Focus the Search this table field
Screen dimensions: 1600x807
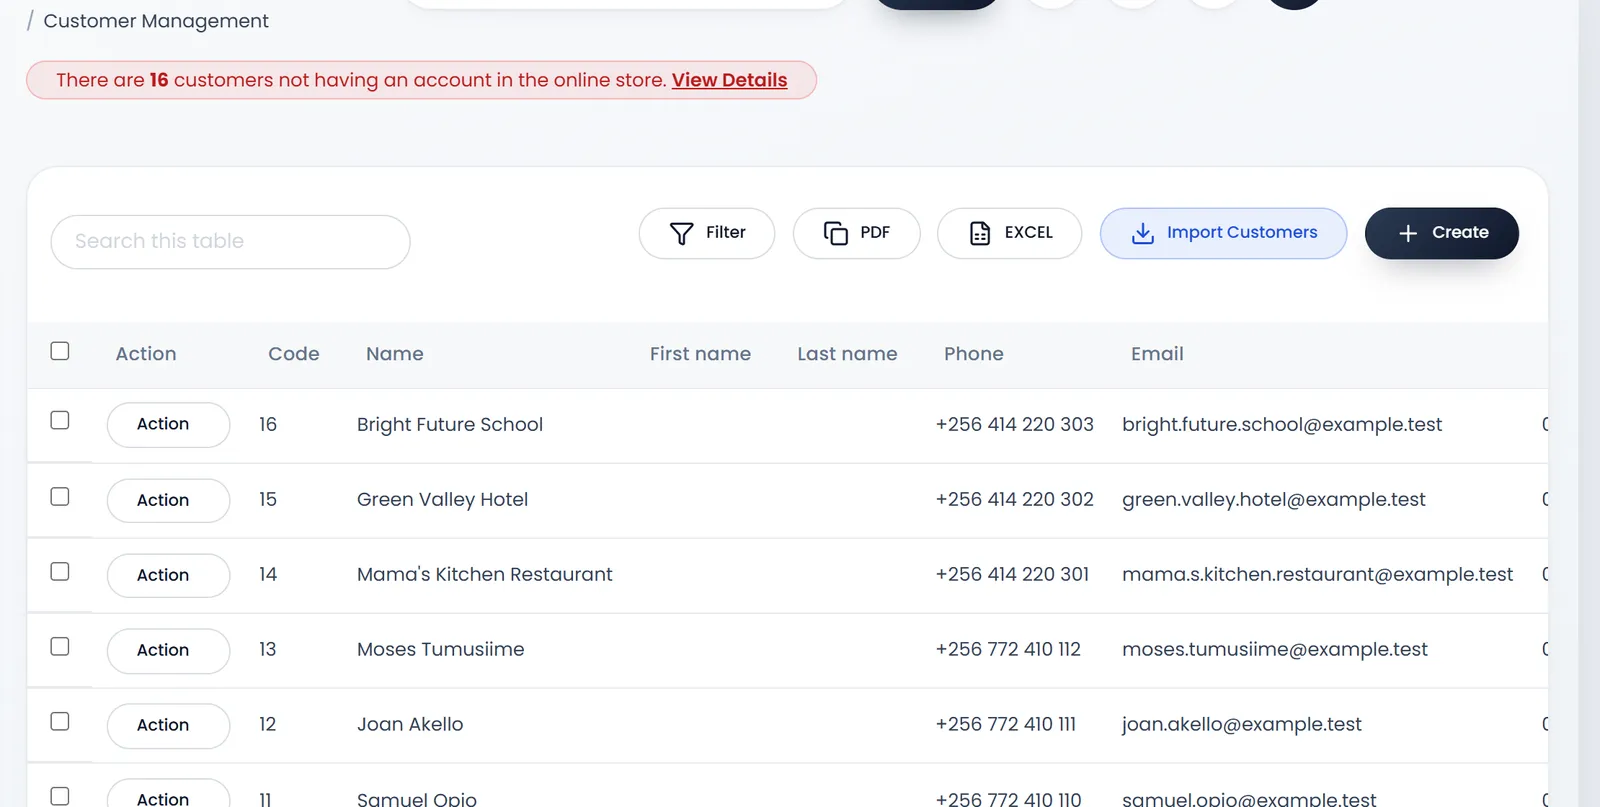(230, 242)
